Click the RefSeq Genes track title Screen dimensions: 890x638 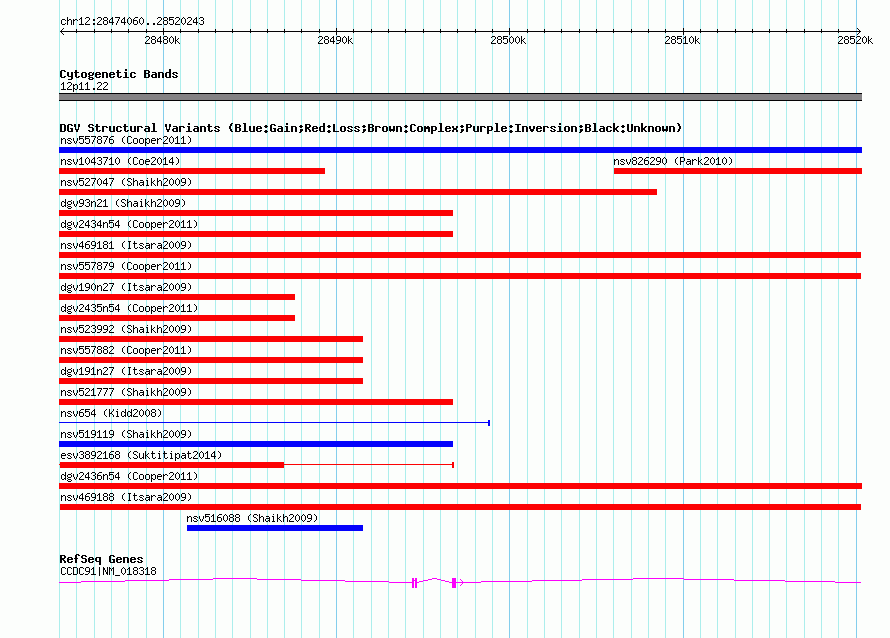(x=101, y=559)
